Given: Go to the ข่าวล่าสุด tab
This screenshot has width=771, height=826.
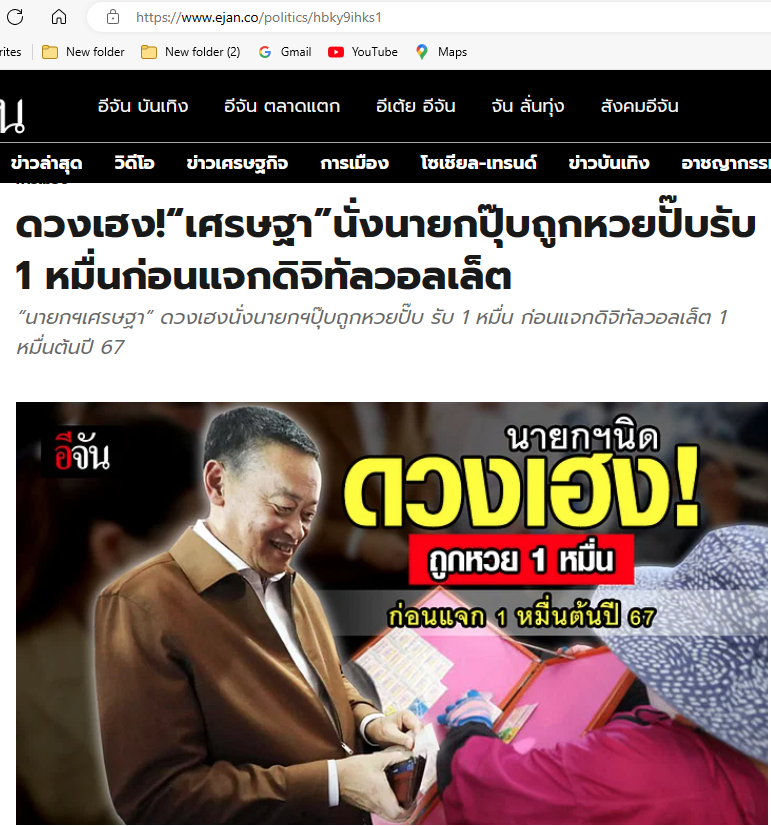Looking at the screenshot, I should [x=46, y=163].
